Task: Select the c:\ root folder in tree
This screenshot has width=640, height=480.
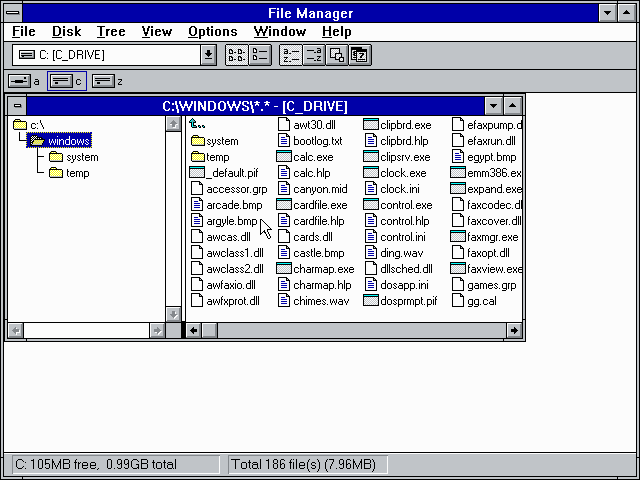Action: click(x=29, y=124)
